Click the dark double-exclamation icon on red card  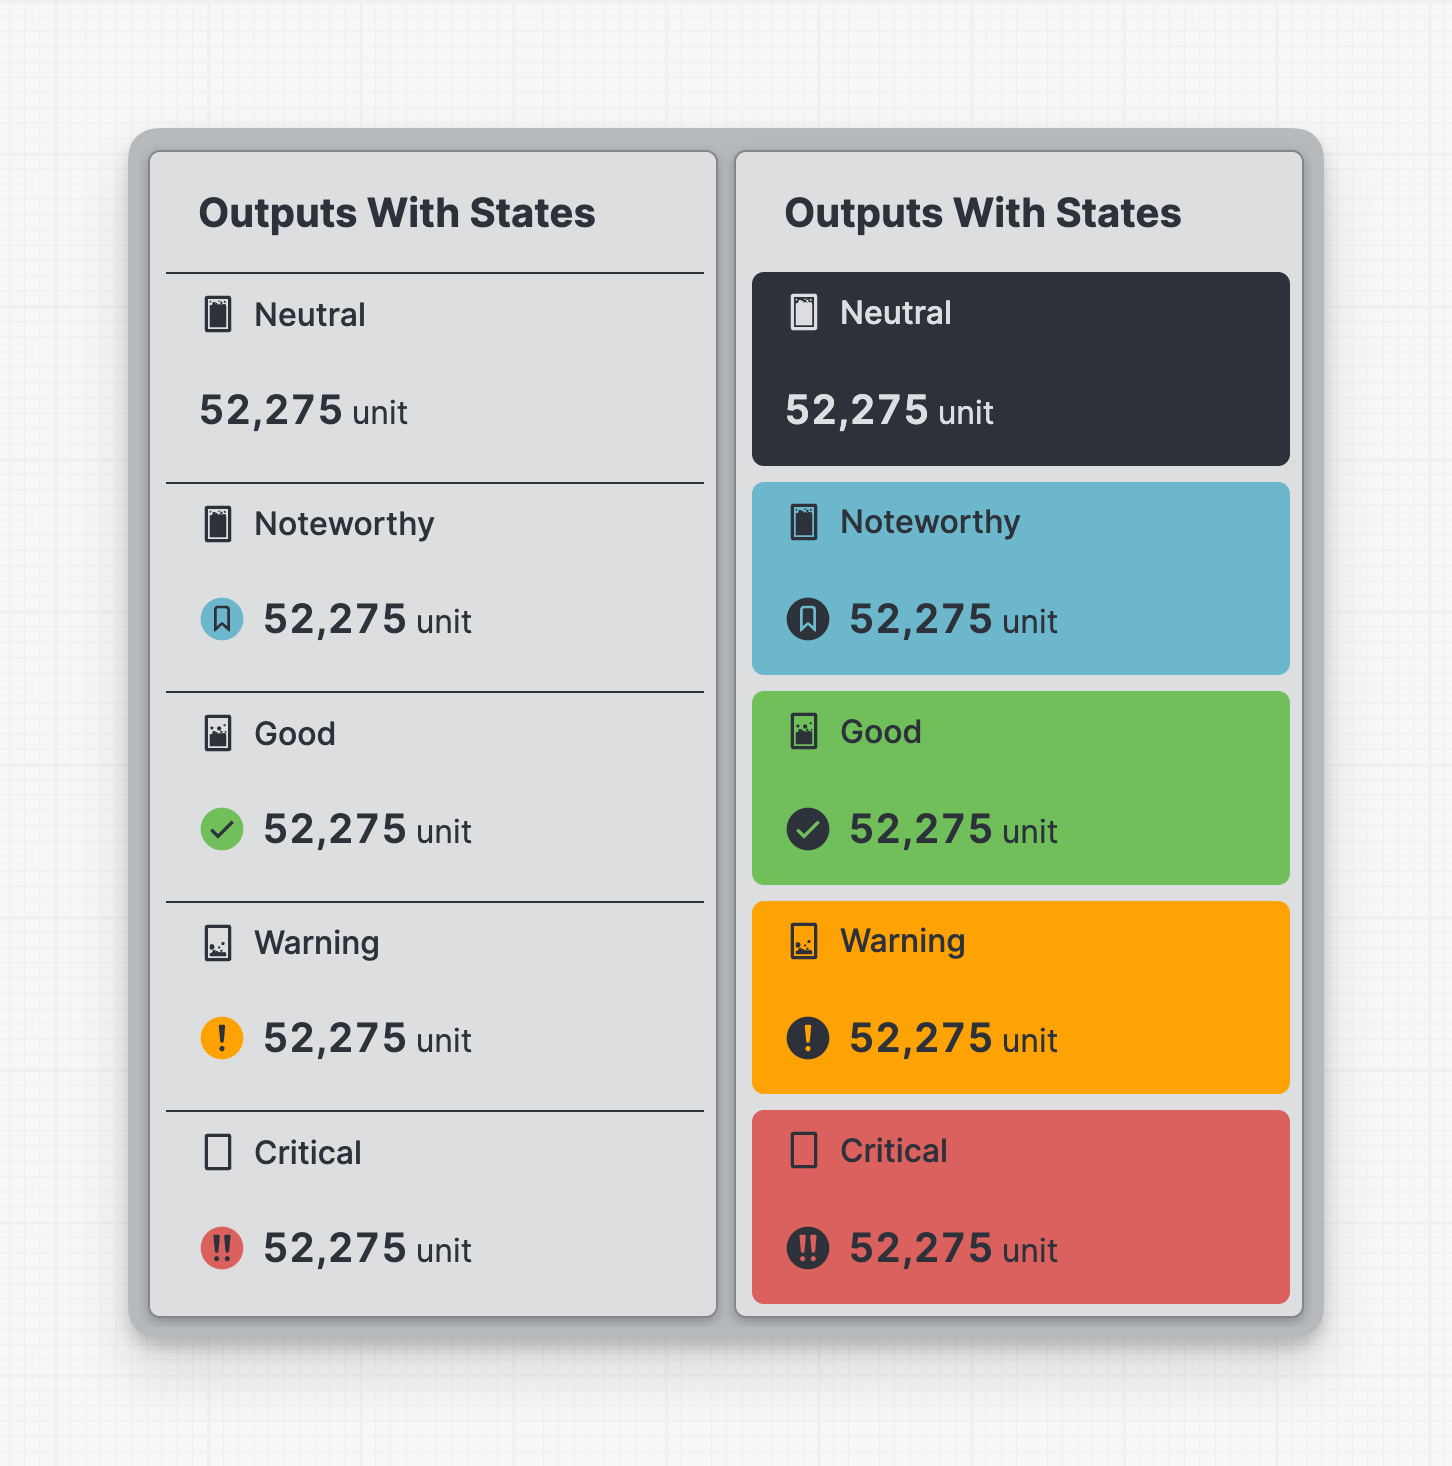point(808,1248)
